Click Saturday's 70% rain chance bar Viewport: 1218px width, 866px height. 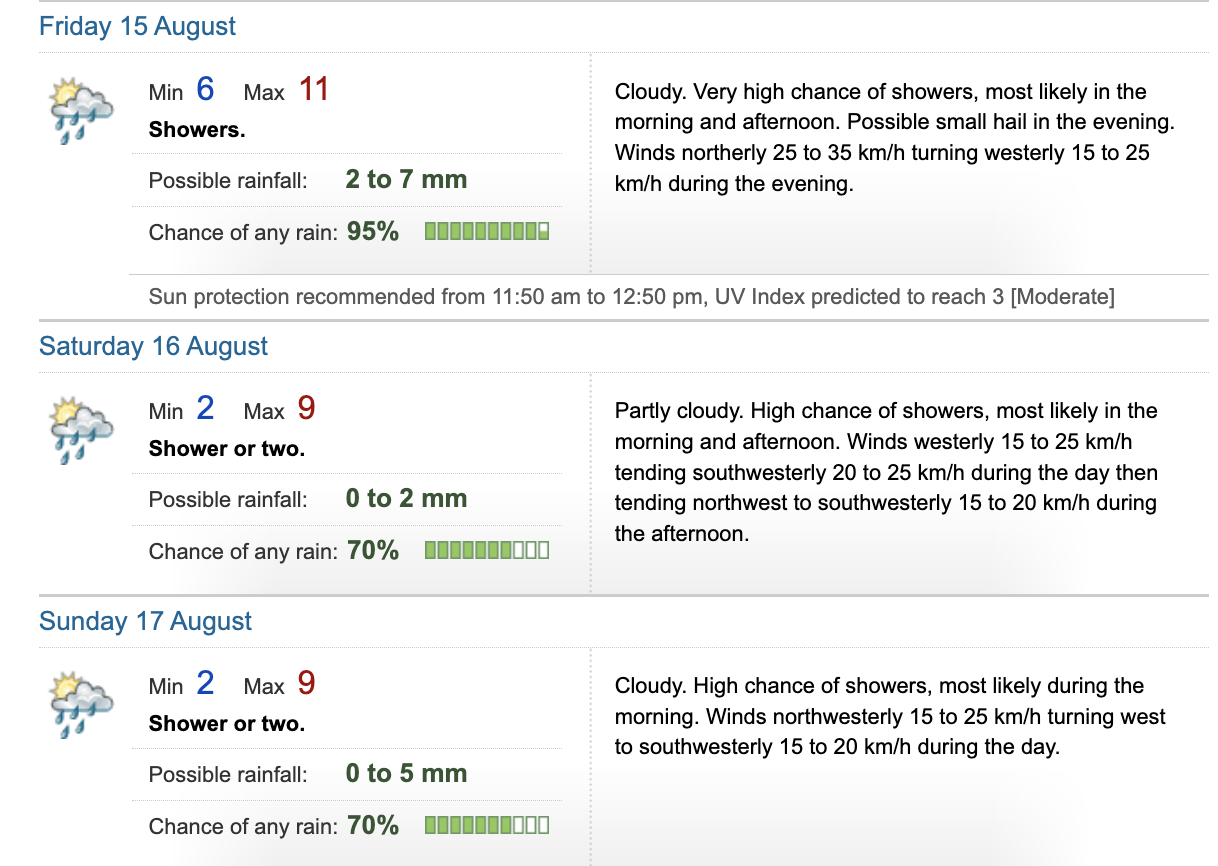487,551
